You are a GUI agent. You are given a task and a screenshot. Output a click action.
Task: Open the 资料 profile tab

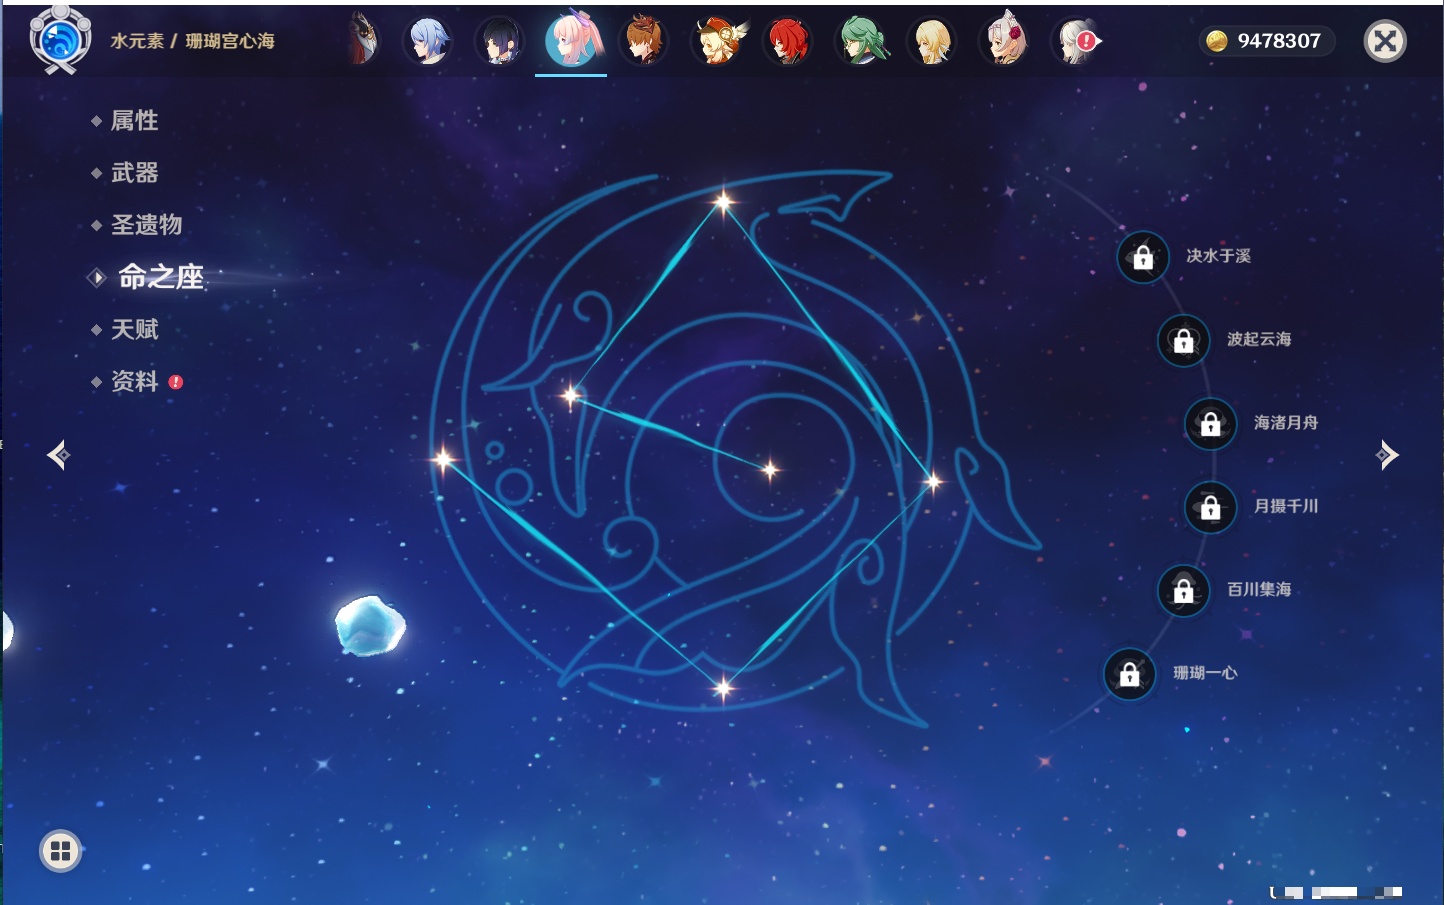point(134,381)
